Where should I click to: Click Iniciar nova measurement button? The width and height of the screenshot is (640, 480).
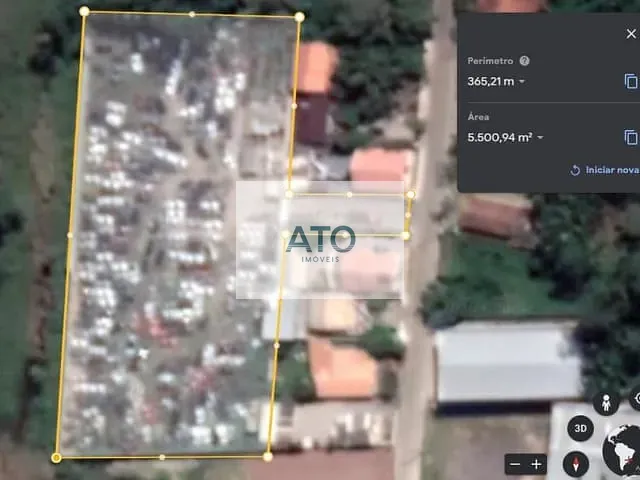[x=604, y=170]
